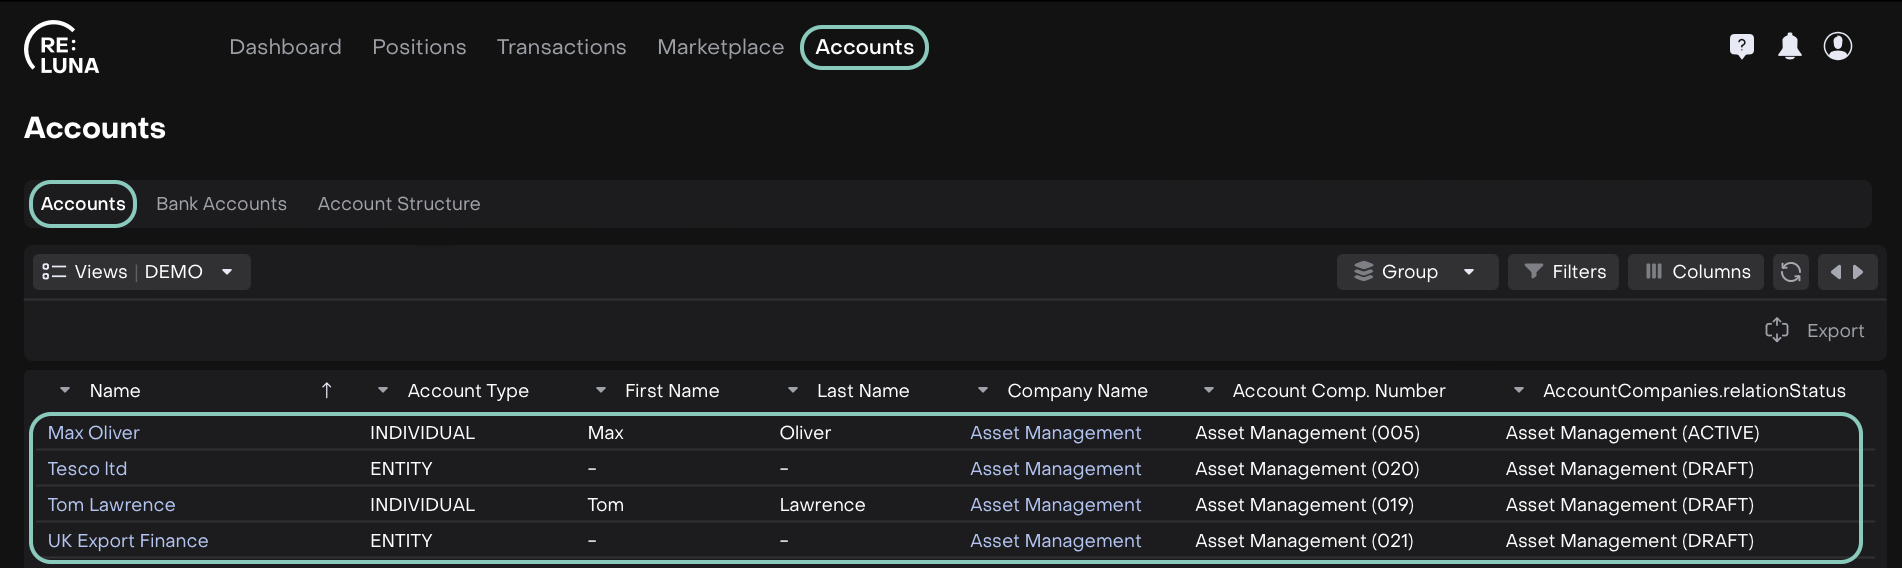Open the user profile icon

coord(1837,46)
